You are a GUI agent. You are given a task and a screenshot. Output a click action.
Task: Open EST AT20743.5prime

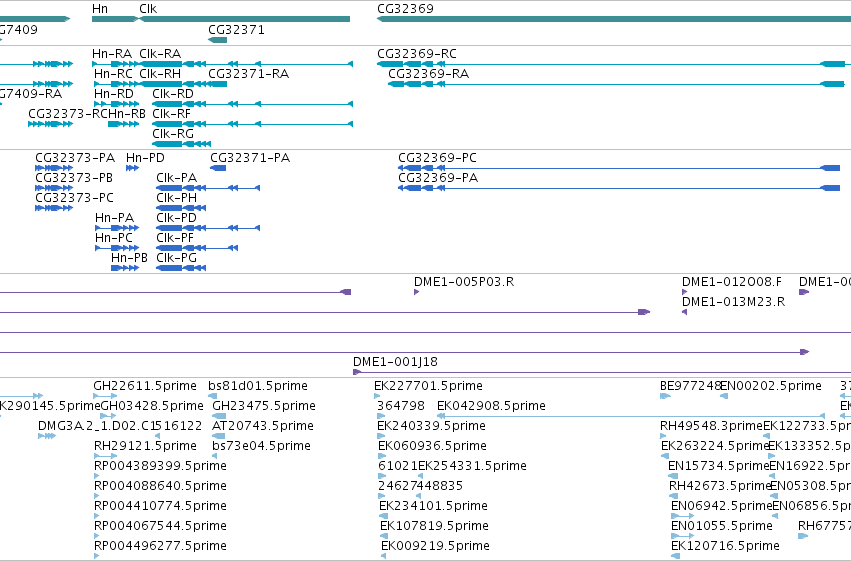tap(263, 426)
